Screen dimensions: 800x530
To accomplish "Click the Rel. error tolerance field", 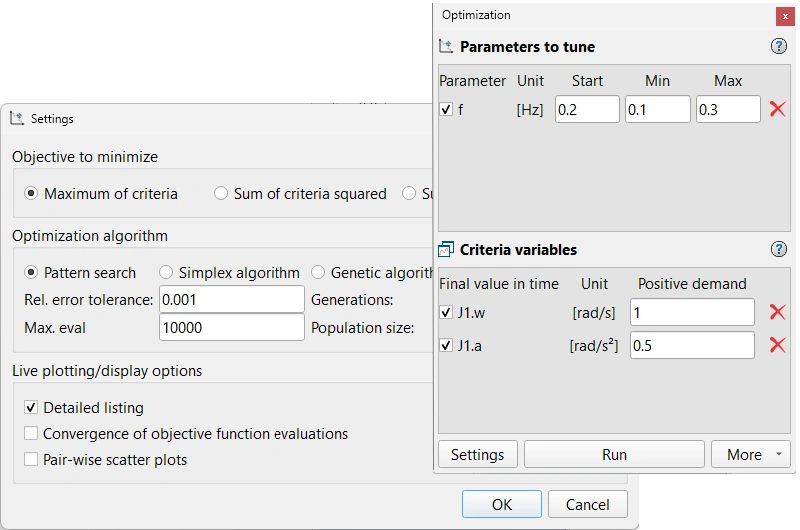I will [x=231, y=300].
